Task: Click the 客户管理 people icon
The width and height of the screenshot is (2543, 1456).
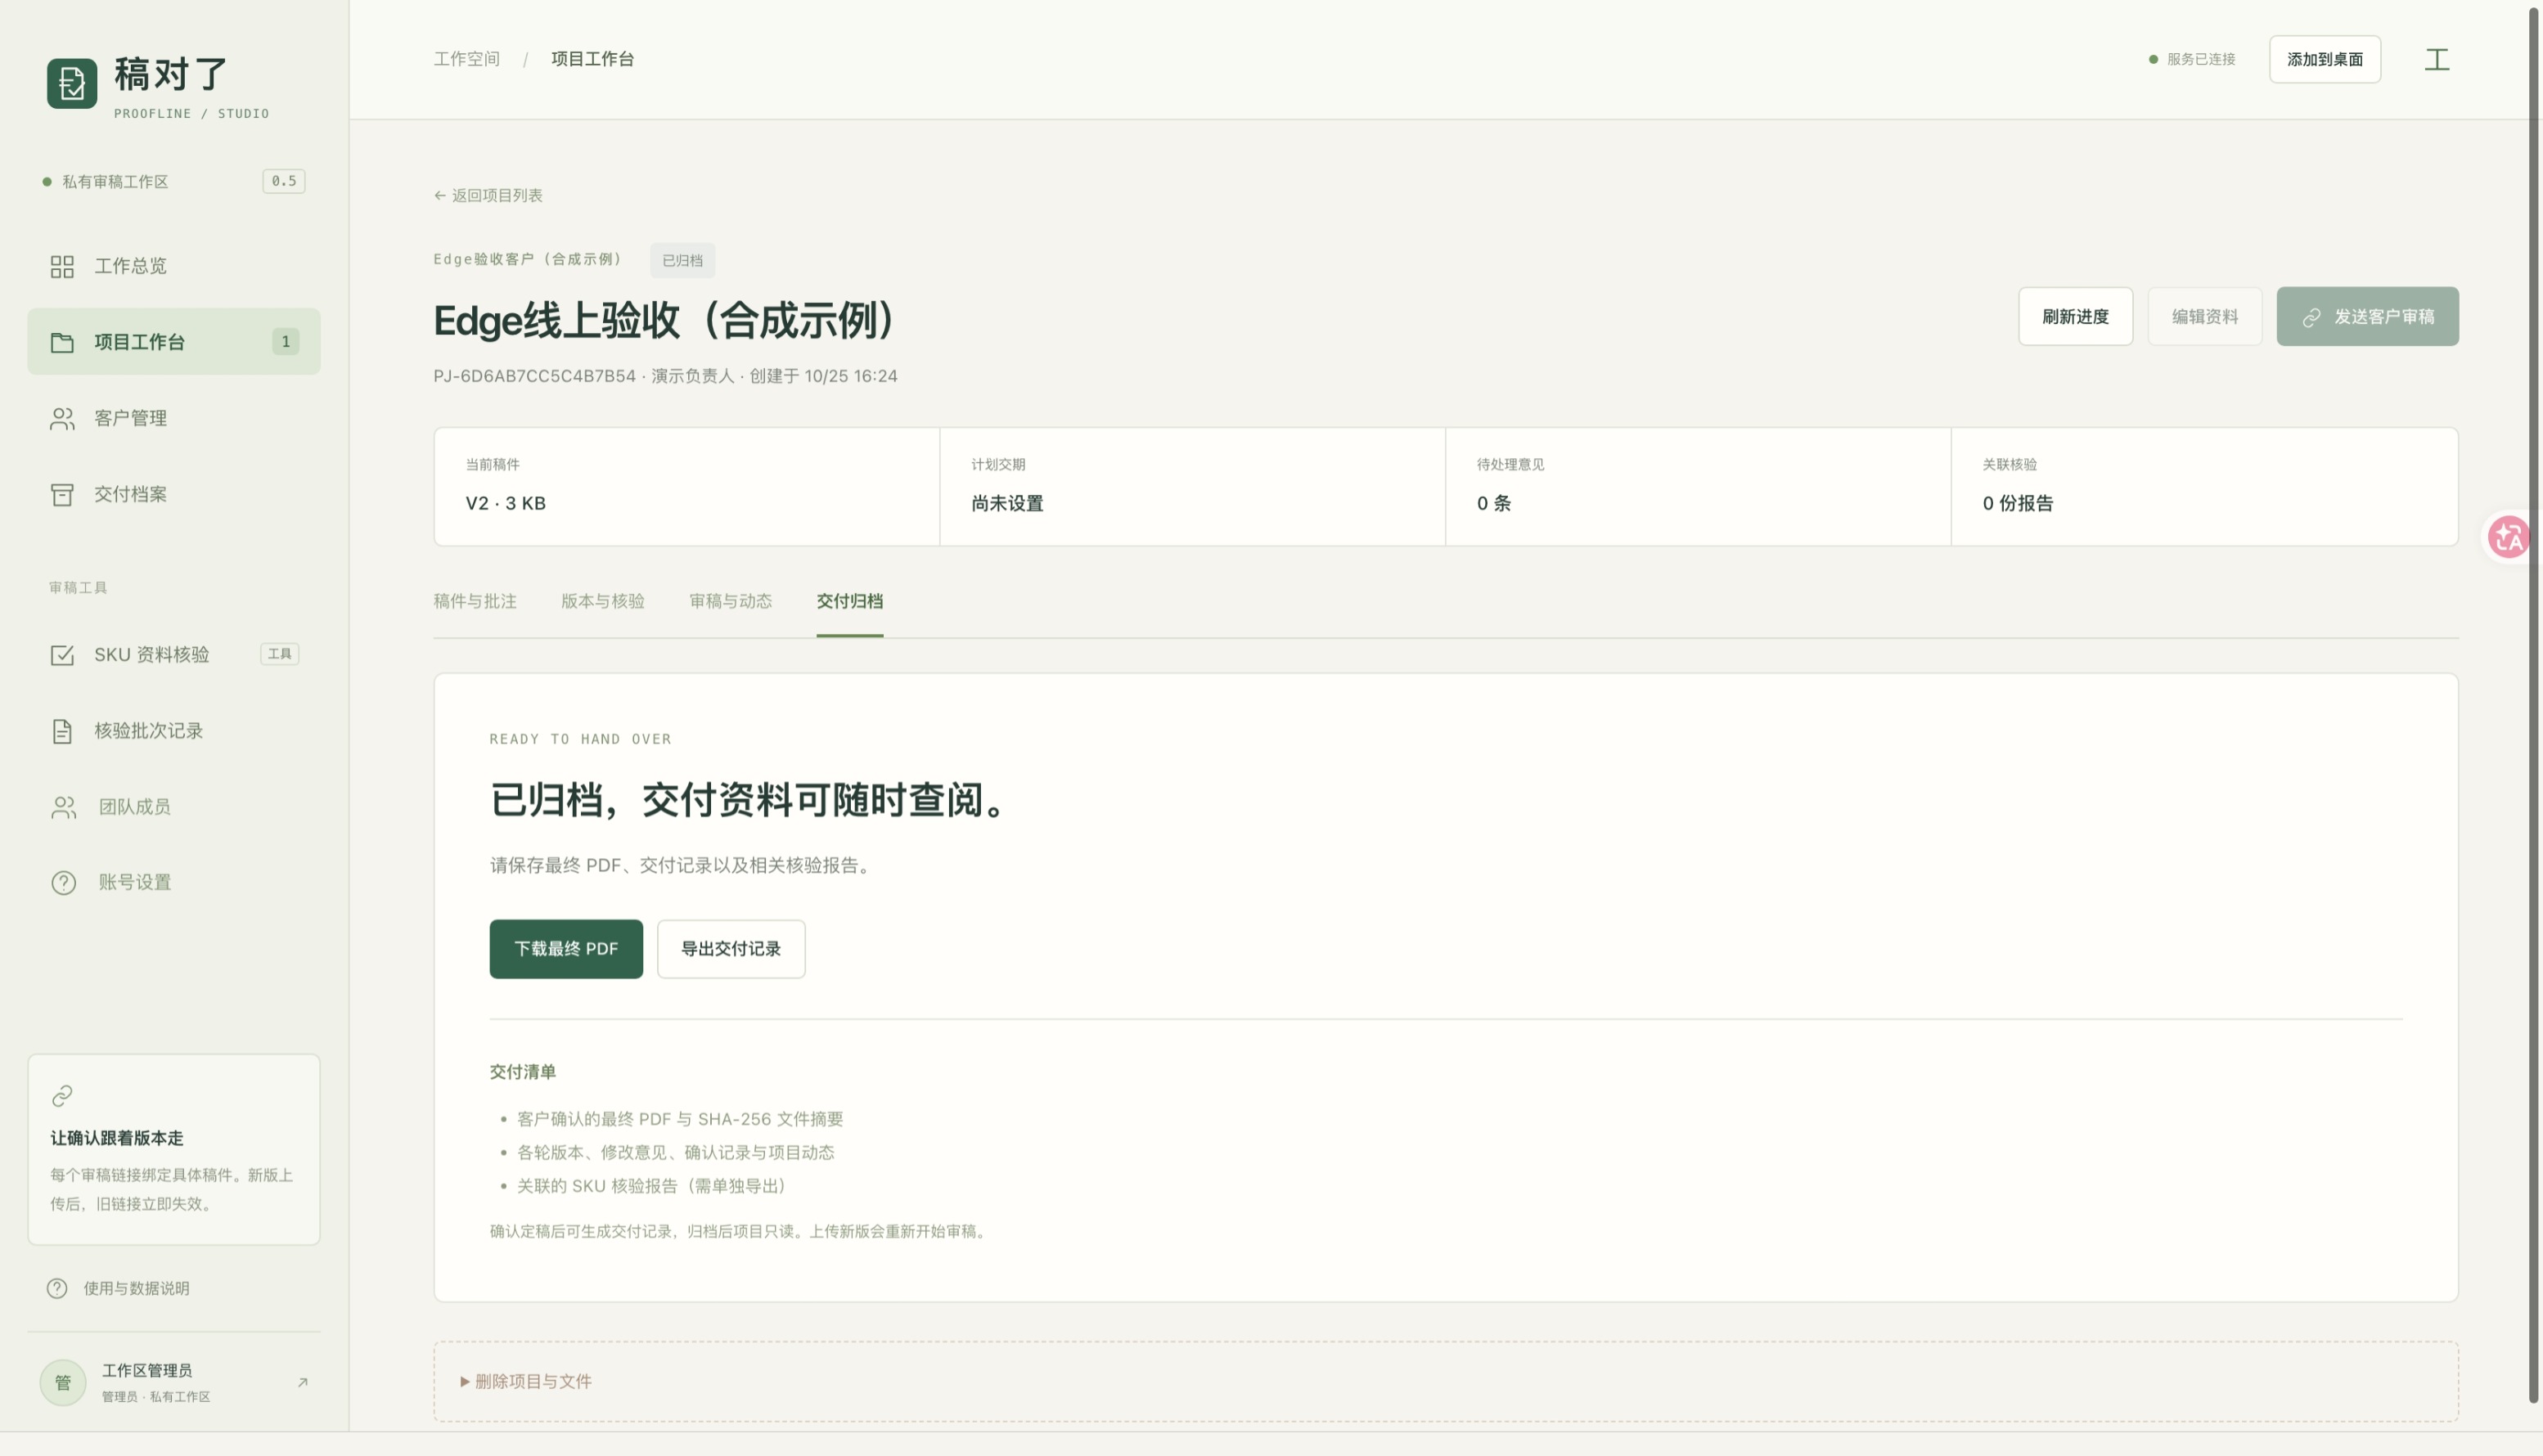Action: pyautogui.click(x=62, y=418)
